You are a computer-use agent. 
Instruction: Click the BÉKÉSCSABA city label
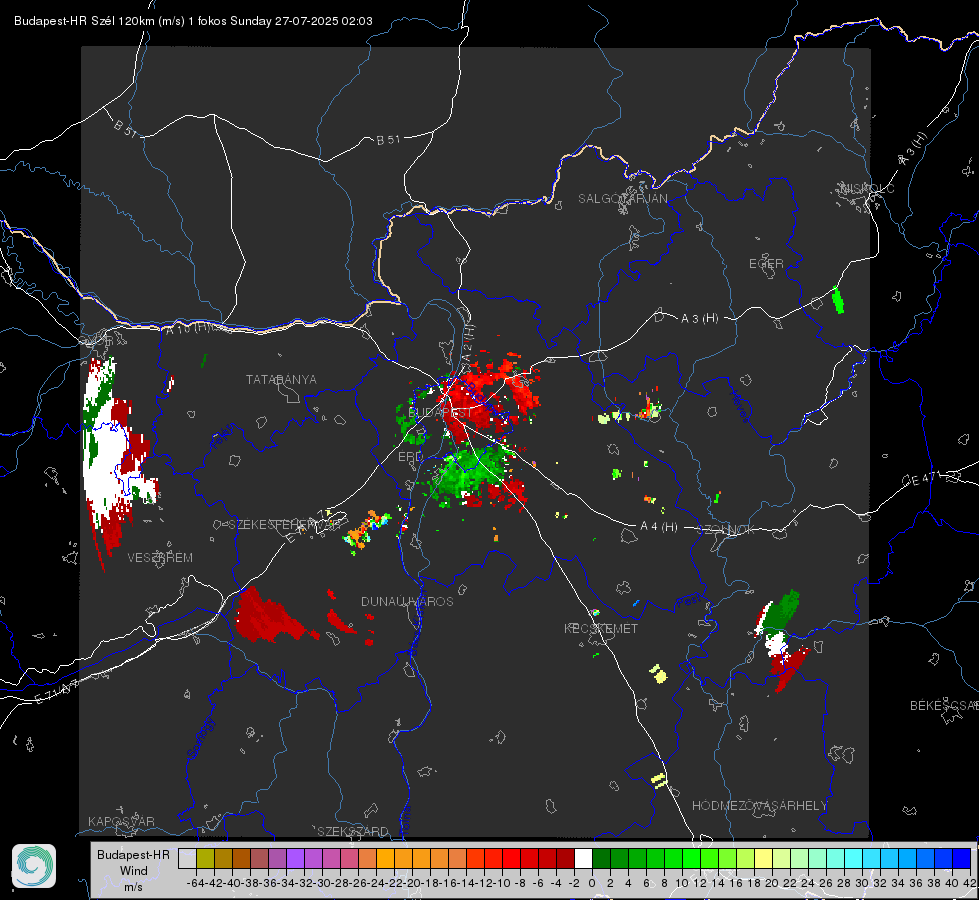click(x=944, y=706)
